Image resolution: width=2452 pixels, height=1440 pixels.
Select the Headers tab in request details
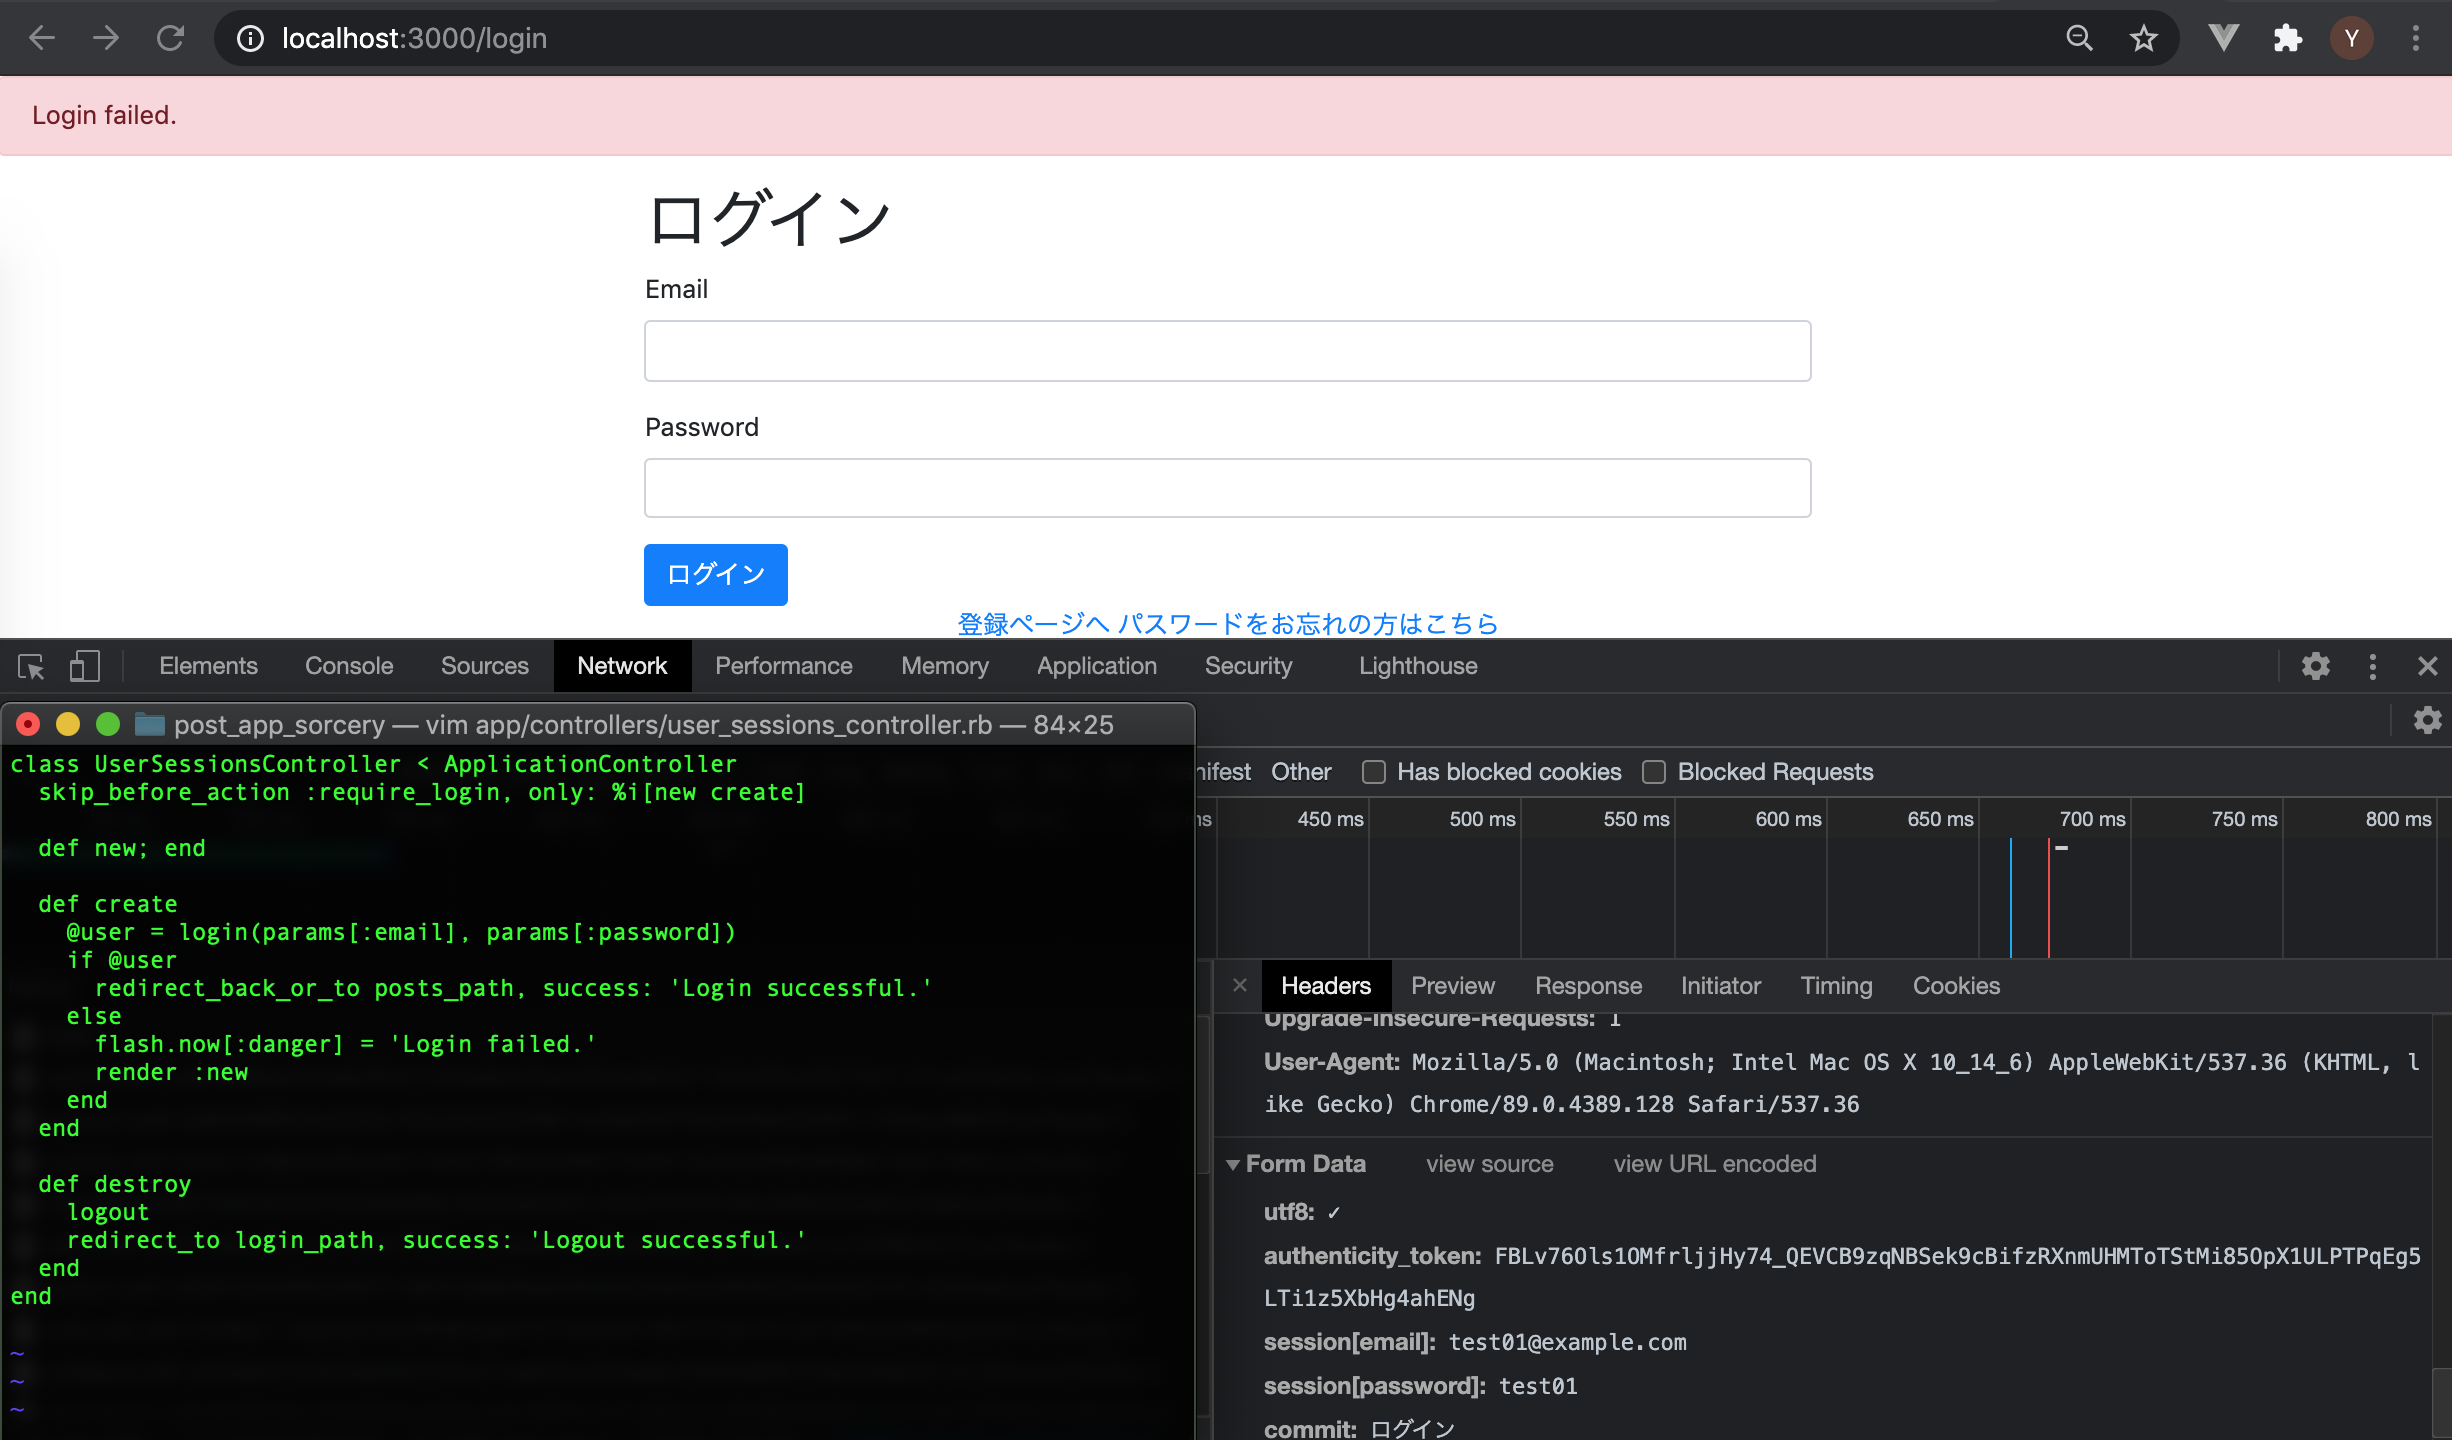click(1326, 986)
